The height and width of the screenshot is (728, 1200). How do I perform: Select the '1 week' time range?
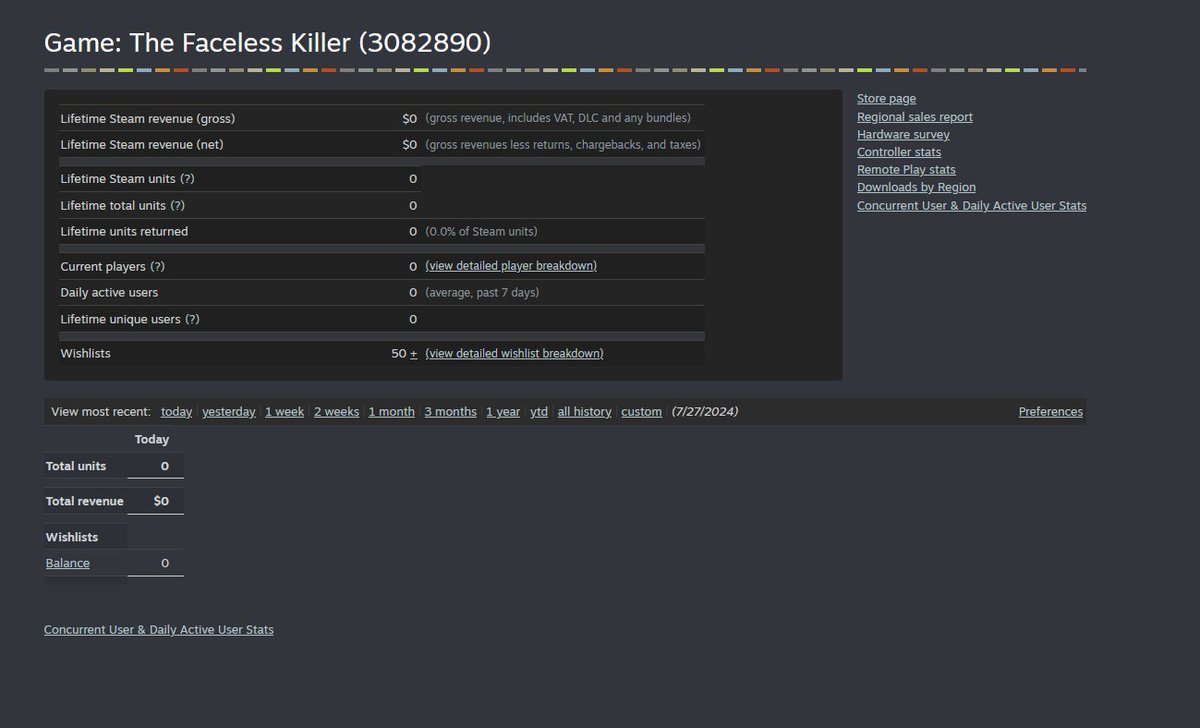[x=284, y=412]
